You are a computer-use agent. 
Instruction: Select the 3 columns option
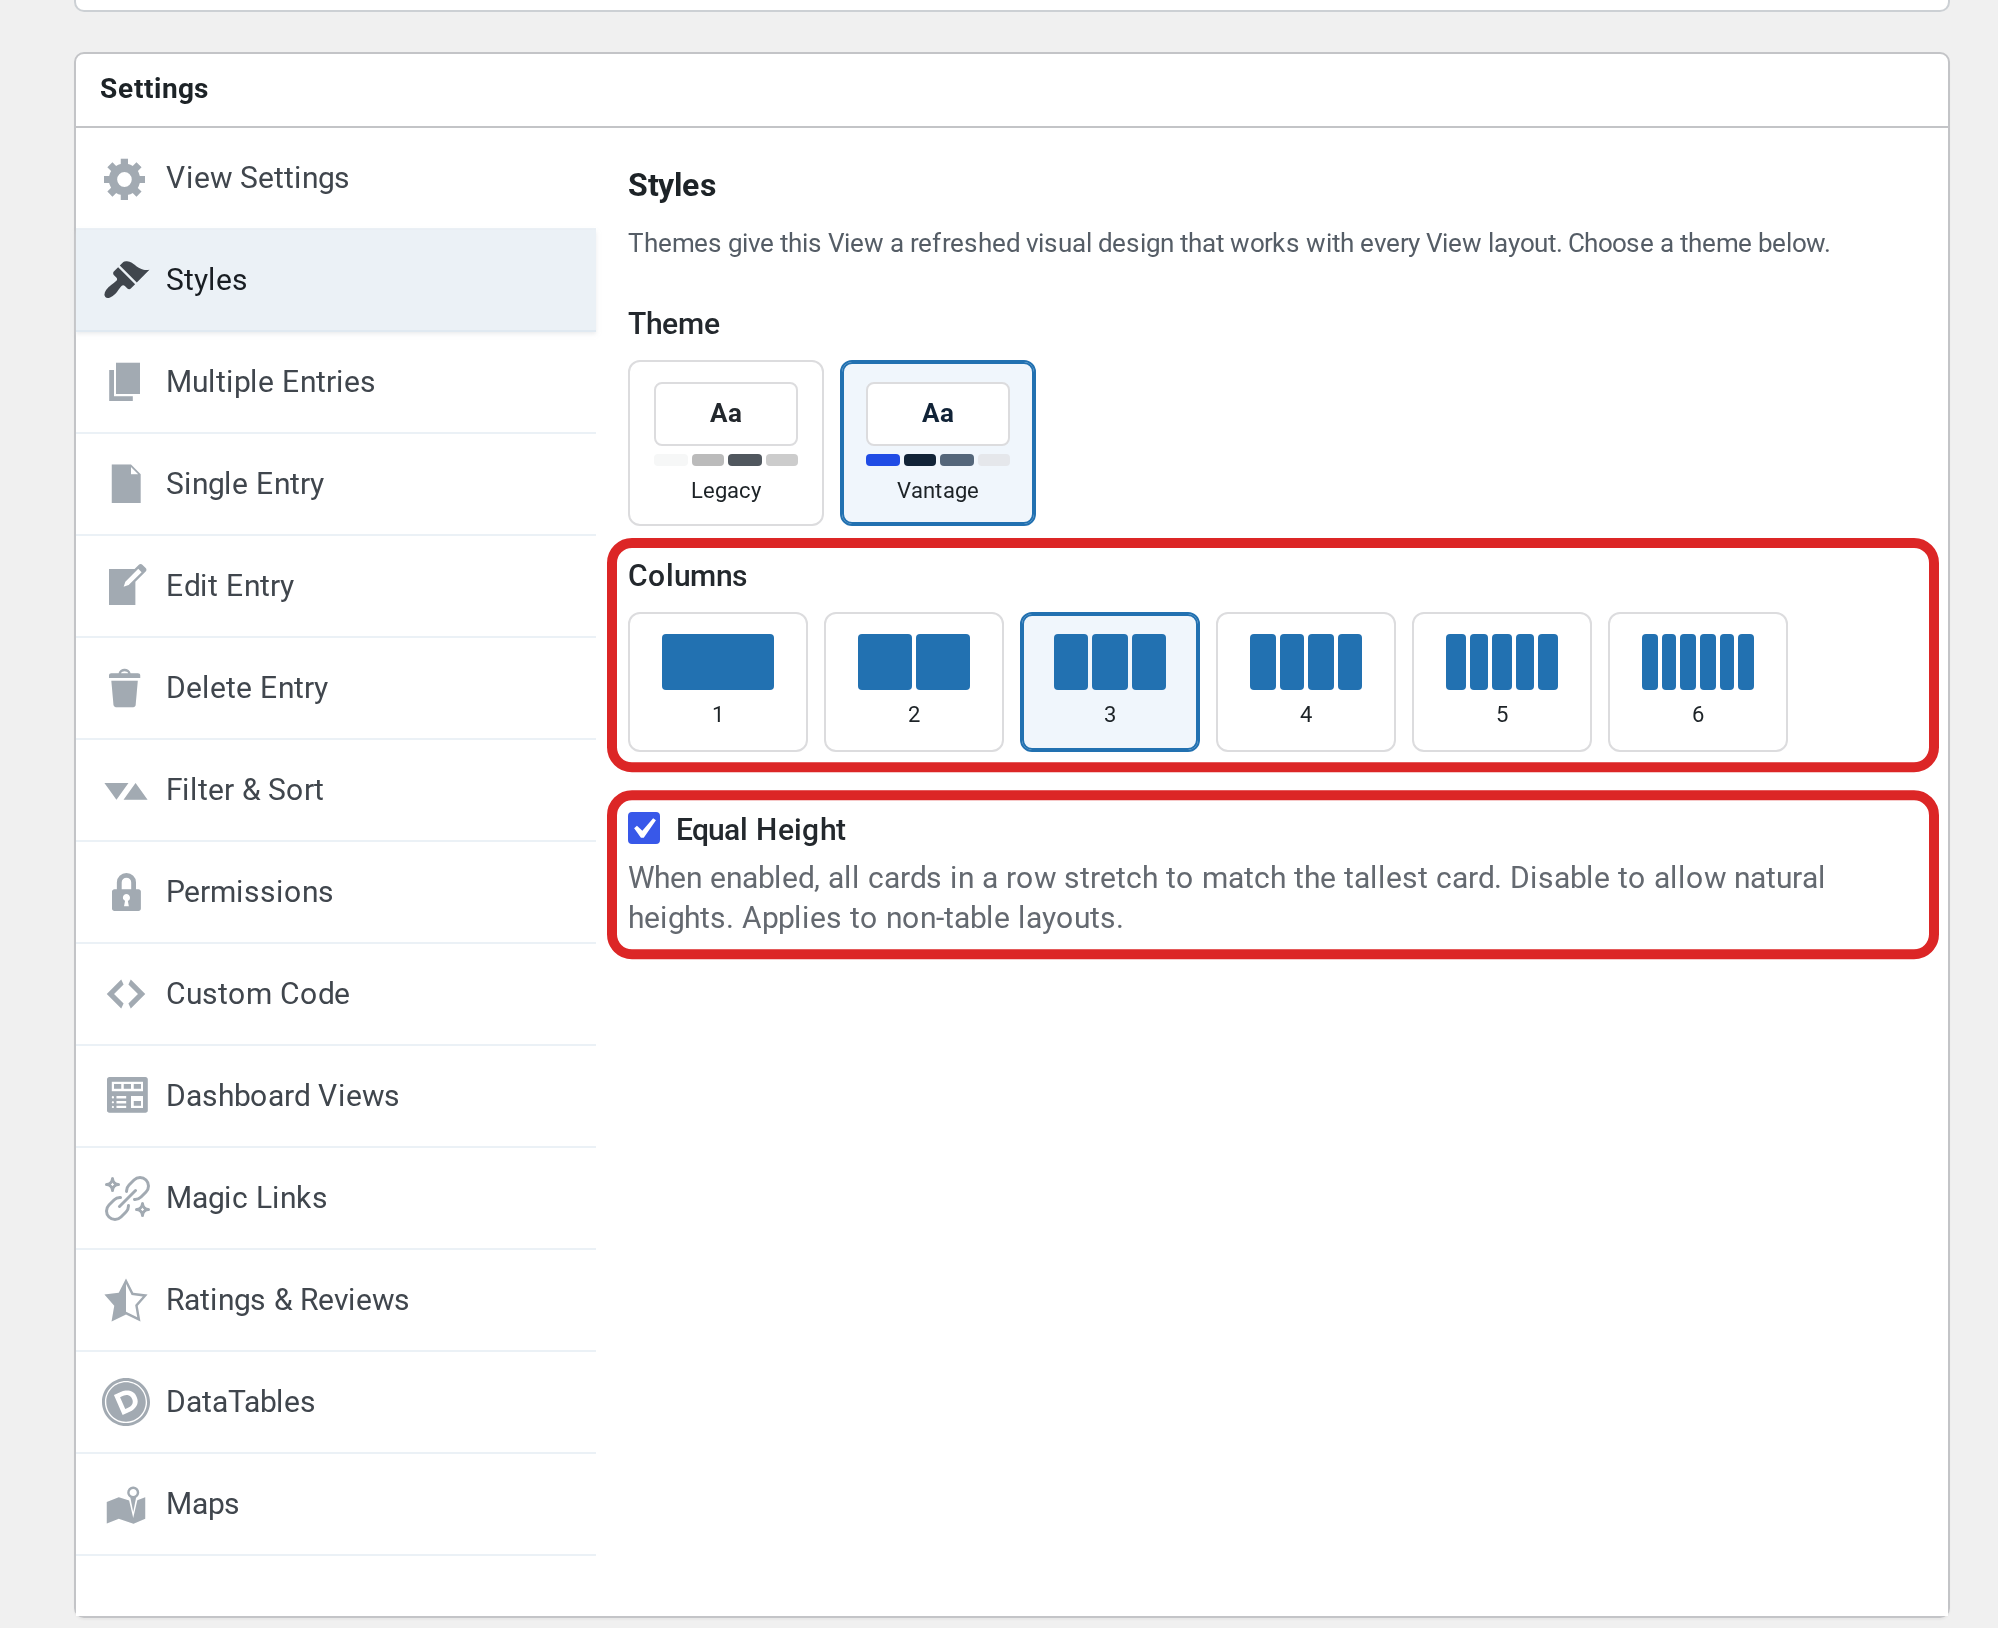1110,682
